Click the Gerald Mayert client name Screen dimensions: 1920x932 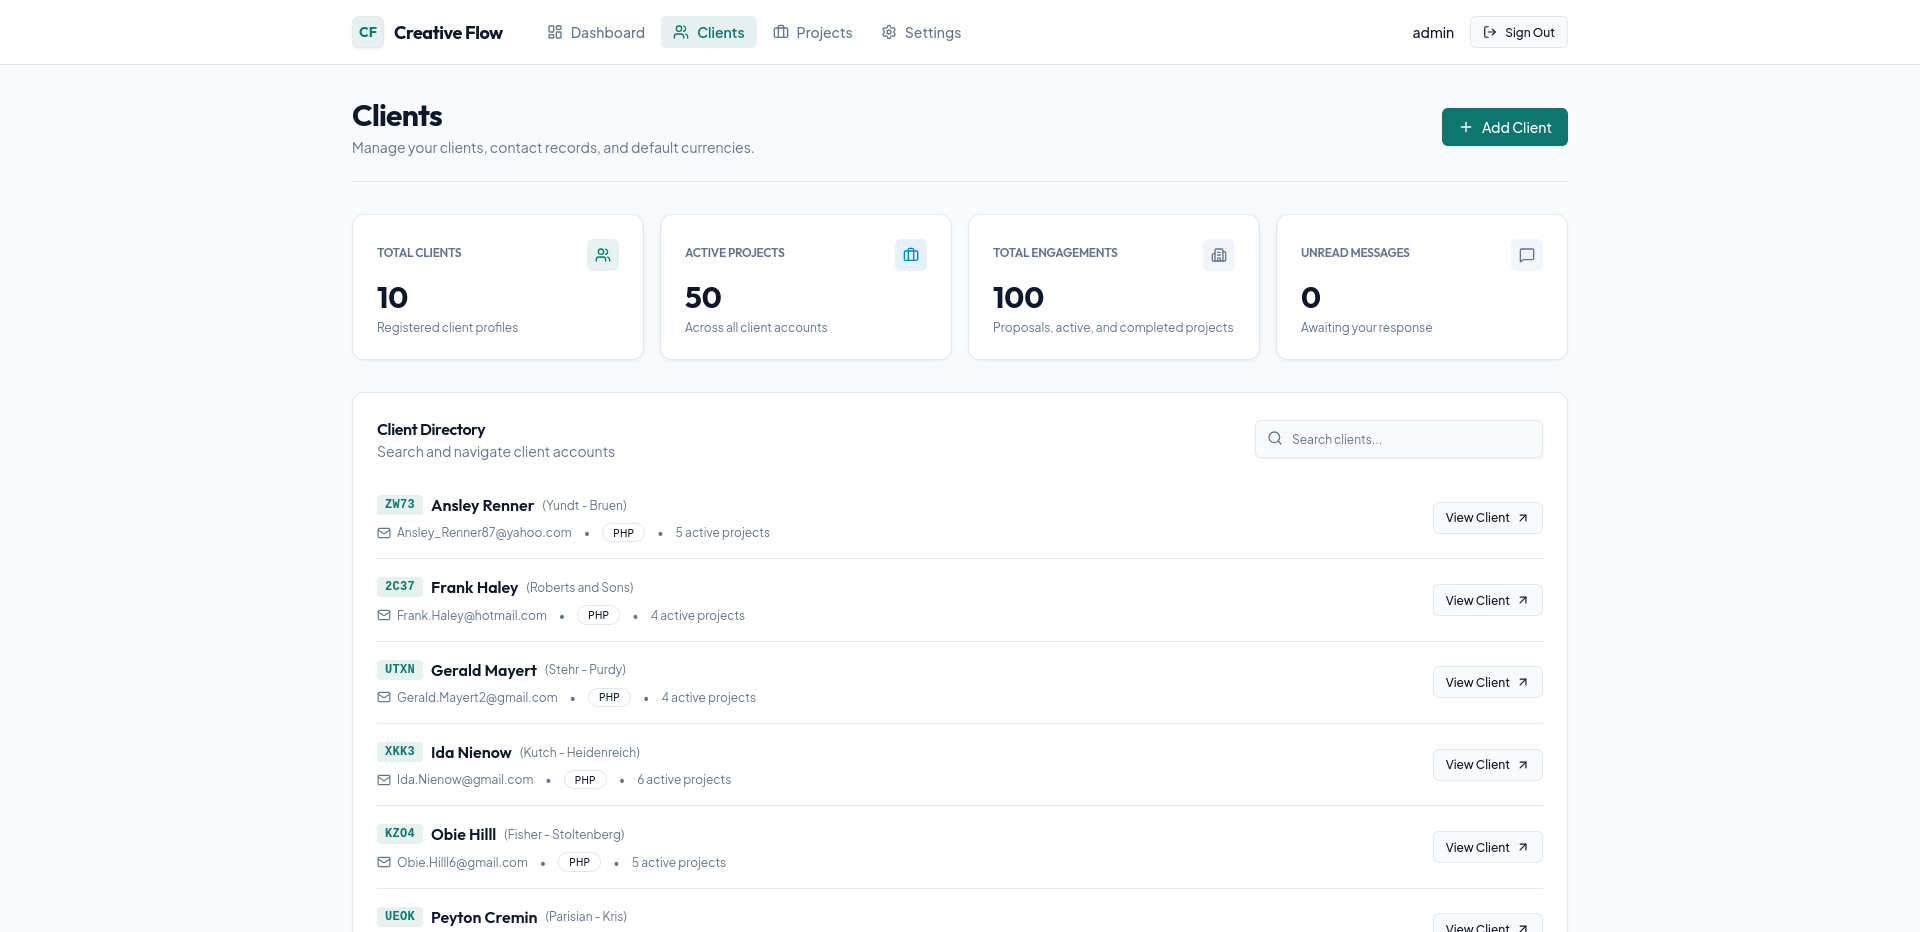[x=484, y=670]
